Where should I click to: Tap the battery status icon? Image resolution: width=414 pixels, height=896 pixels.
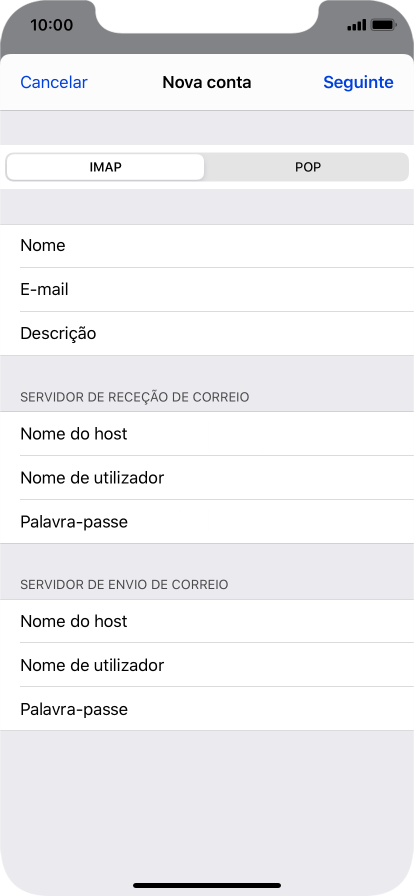(x=384, y=25)
